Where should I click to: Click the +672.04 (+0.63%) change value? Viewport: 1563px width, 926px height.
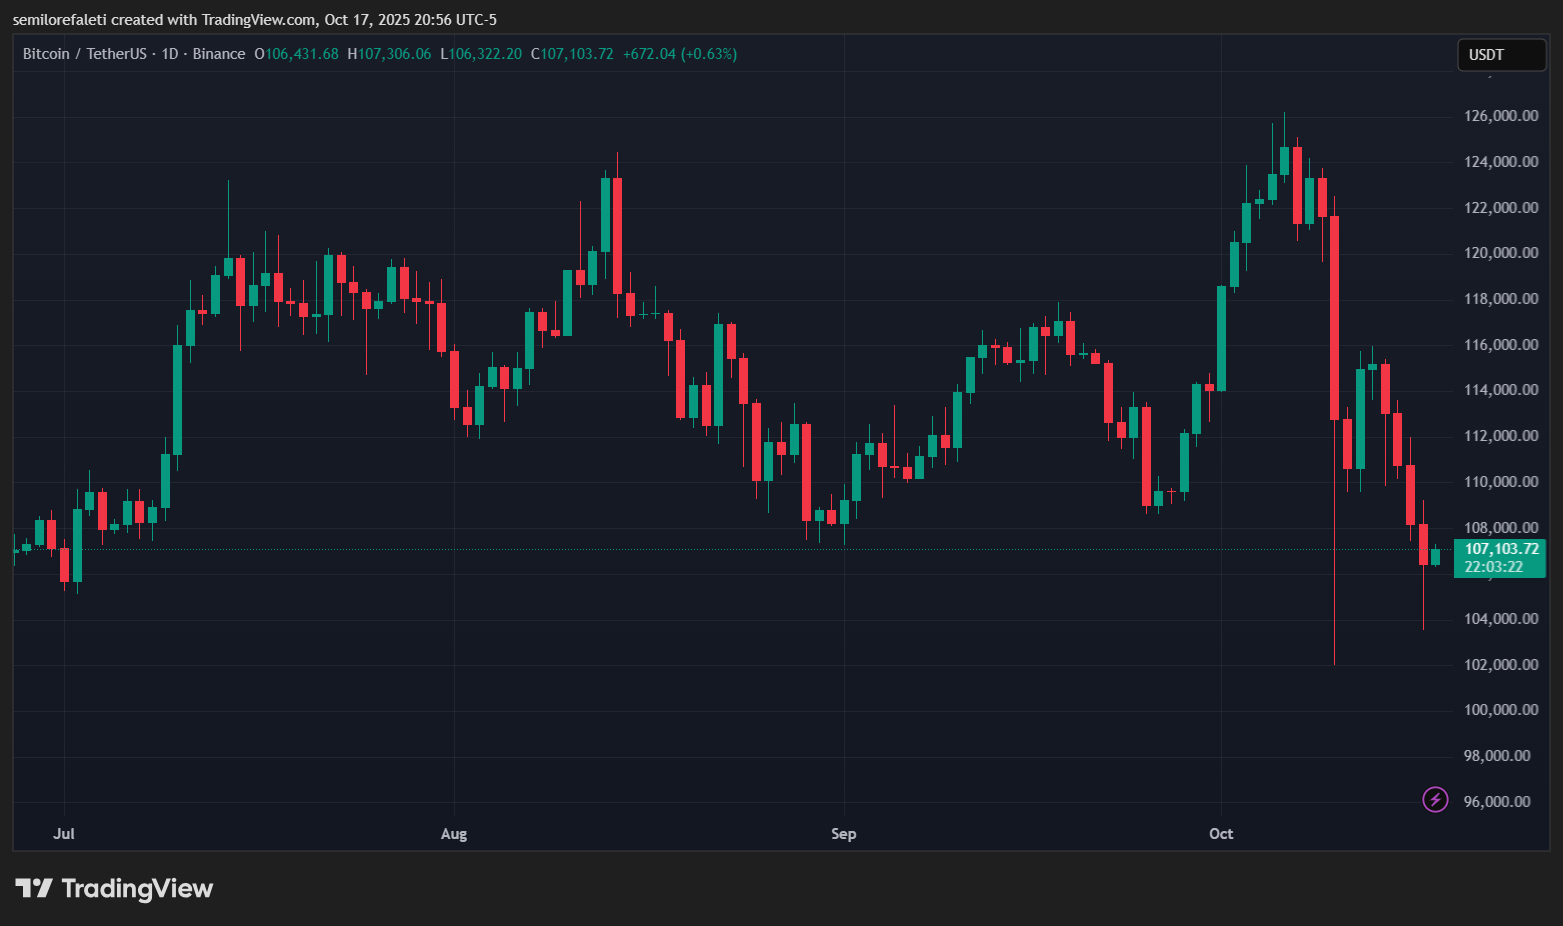(680, 54)
